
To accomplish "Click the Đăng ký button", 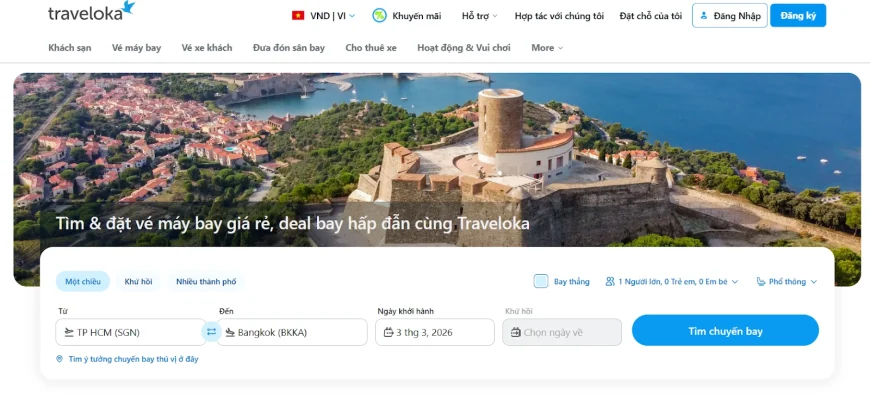I will (798, 16).
